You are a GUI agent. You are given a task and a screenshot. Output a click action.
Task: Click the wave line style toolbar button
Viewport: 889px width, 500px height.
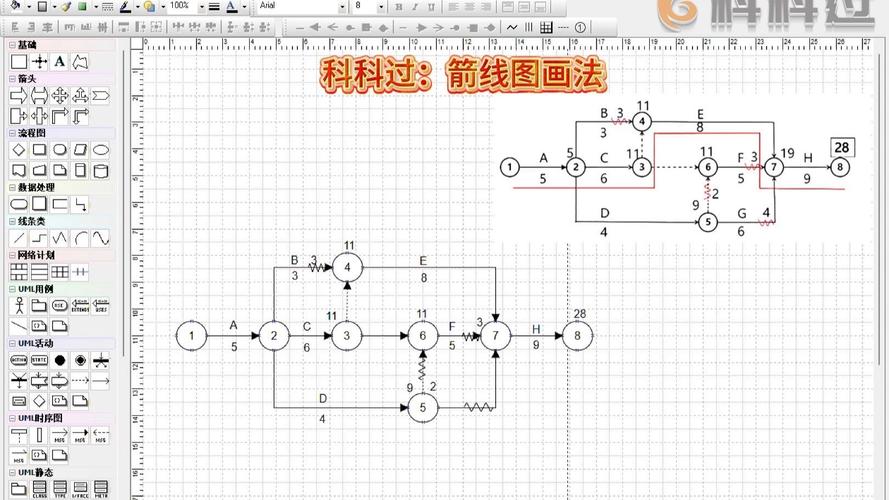(x=512, y=27)
